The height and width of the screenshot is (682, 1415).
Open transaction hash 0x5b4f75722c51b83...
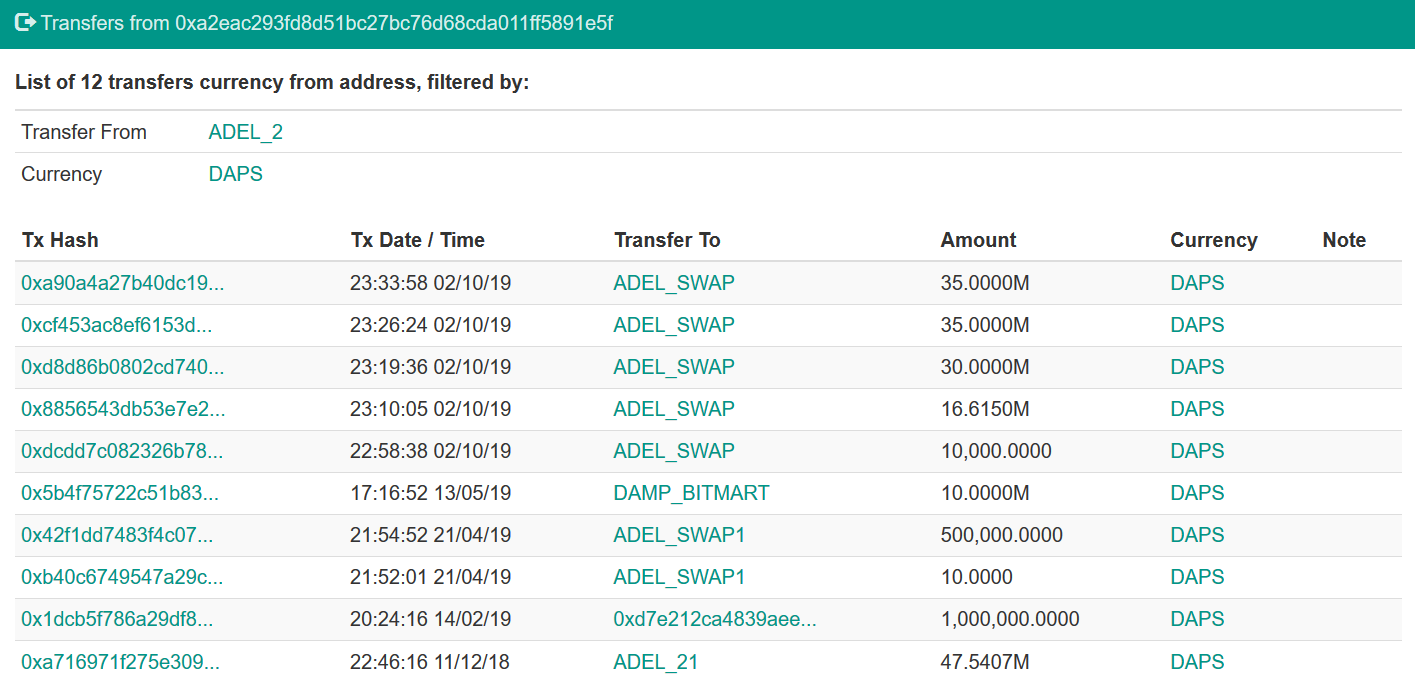click(x=120, y=493)
